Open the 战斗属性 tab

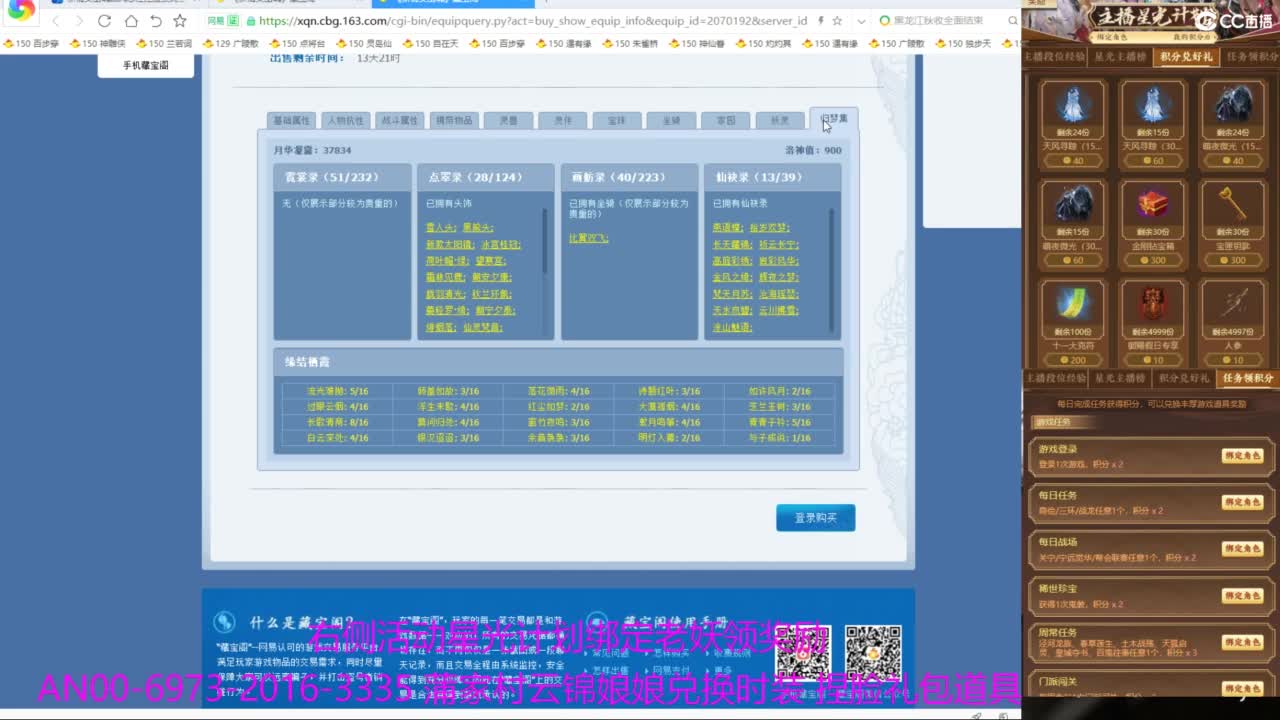[400, 120]
